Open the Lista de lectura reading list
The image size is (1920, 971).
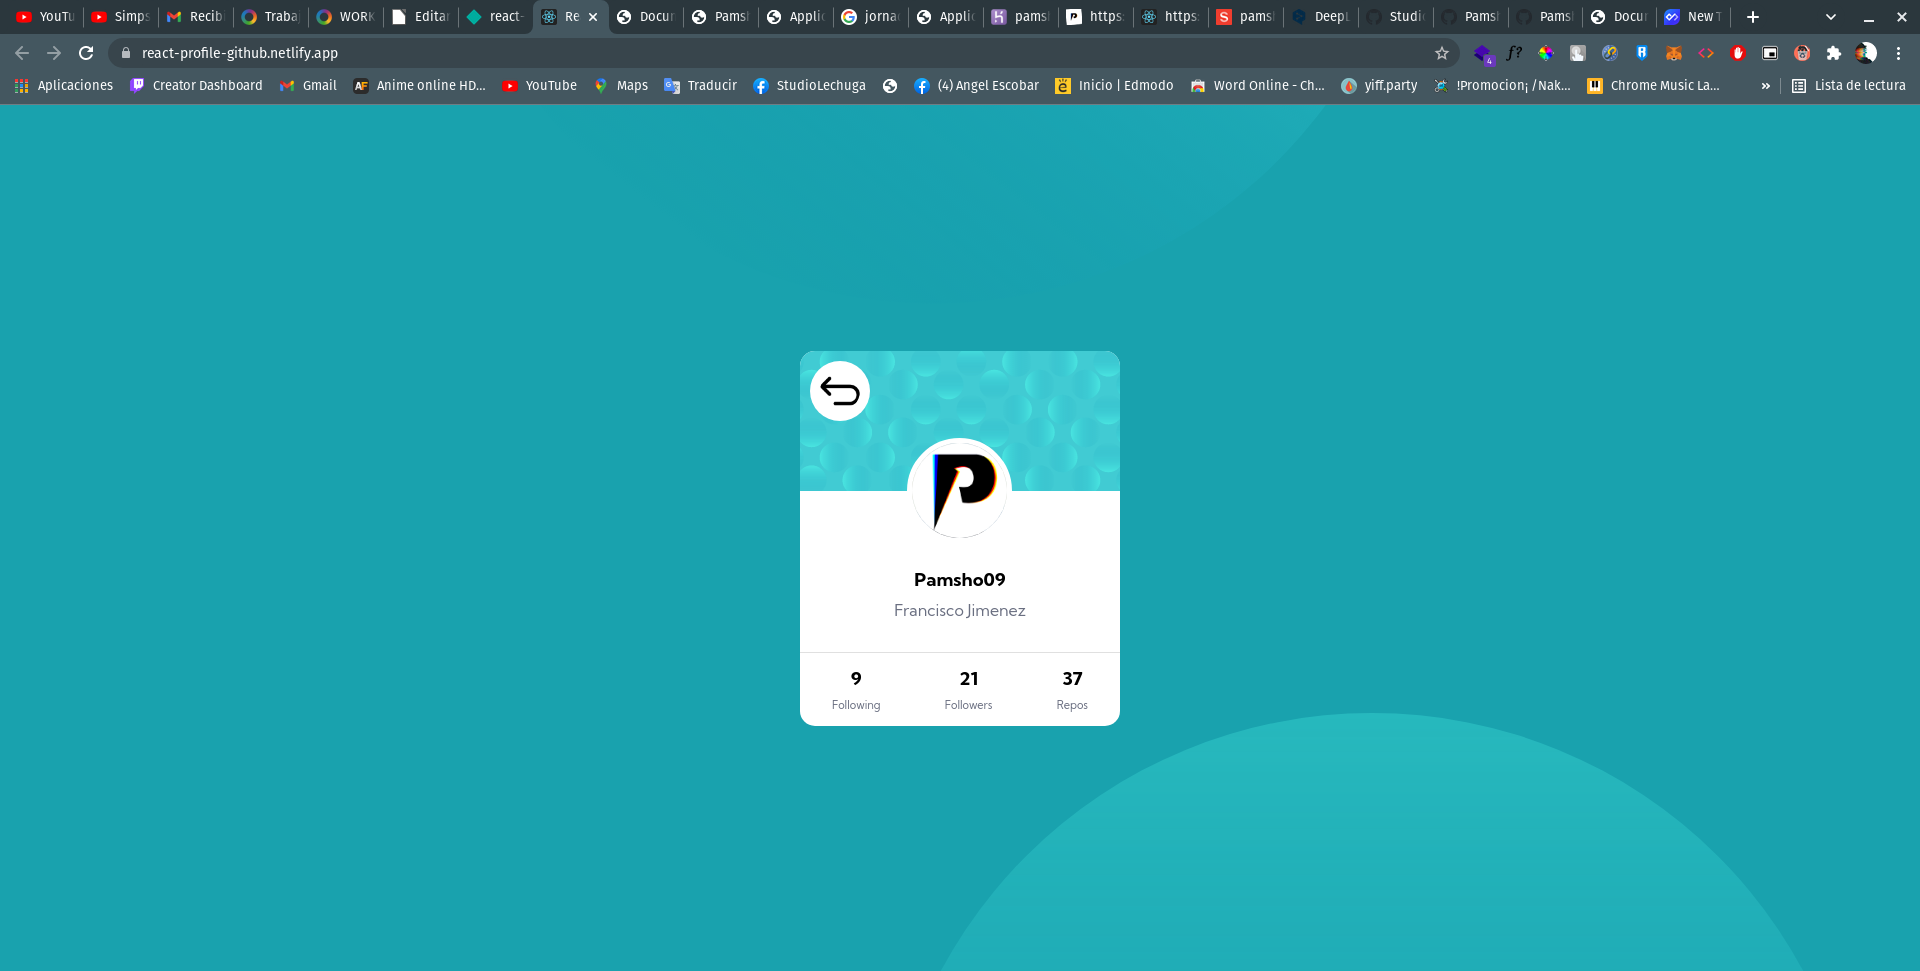pyautogui.click(x=1849, y=86)
